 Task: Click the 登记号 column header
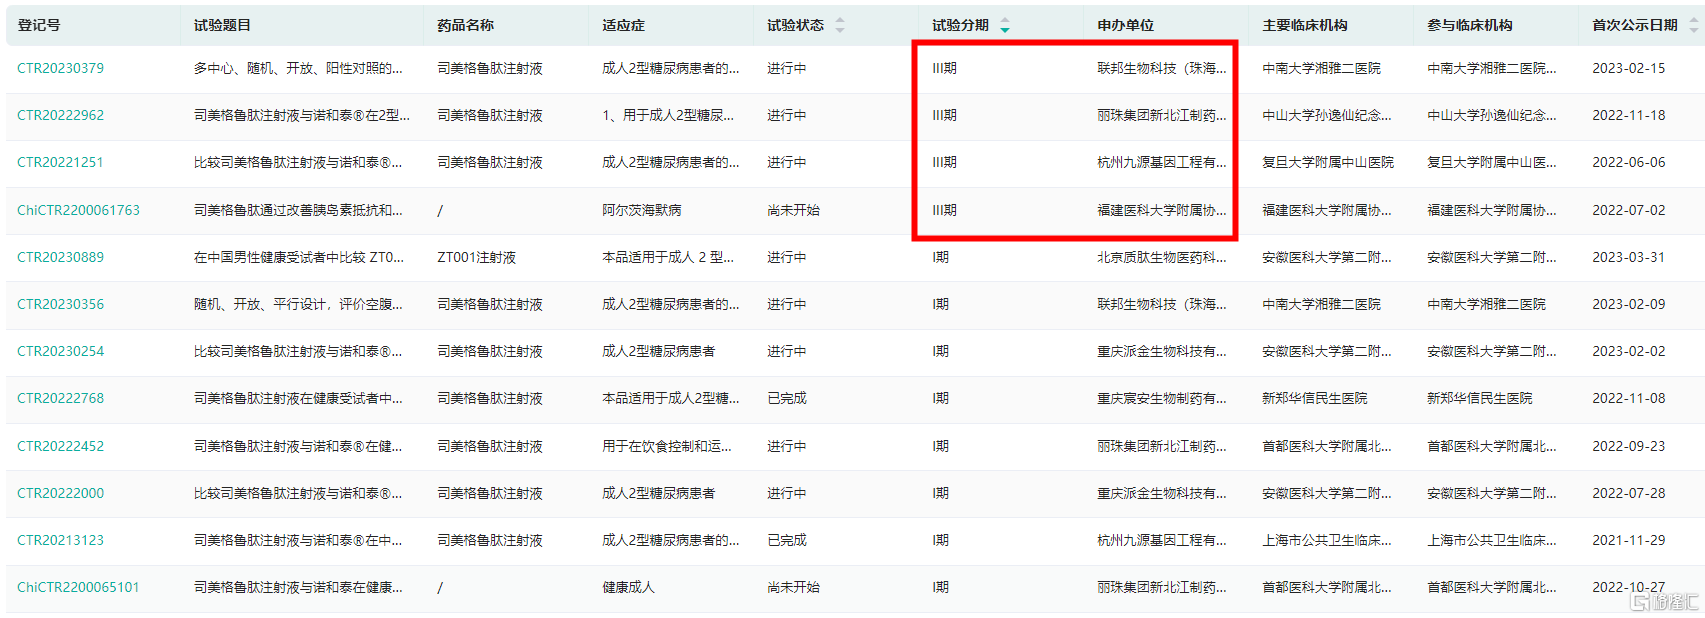point(39,25)
